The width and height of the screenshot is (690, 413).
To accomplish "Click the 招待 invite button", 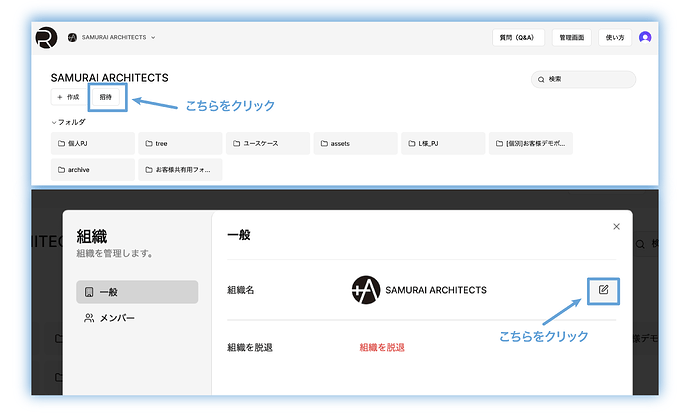I will coord(106,97).
